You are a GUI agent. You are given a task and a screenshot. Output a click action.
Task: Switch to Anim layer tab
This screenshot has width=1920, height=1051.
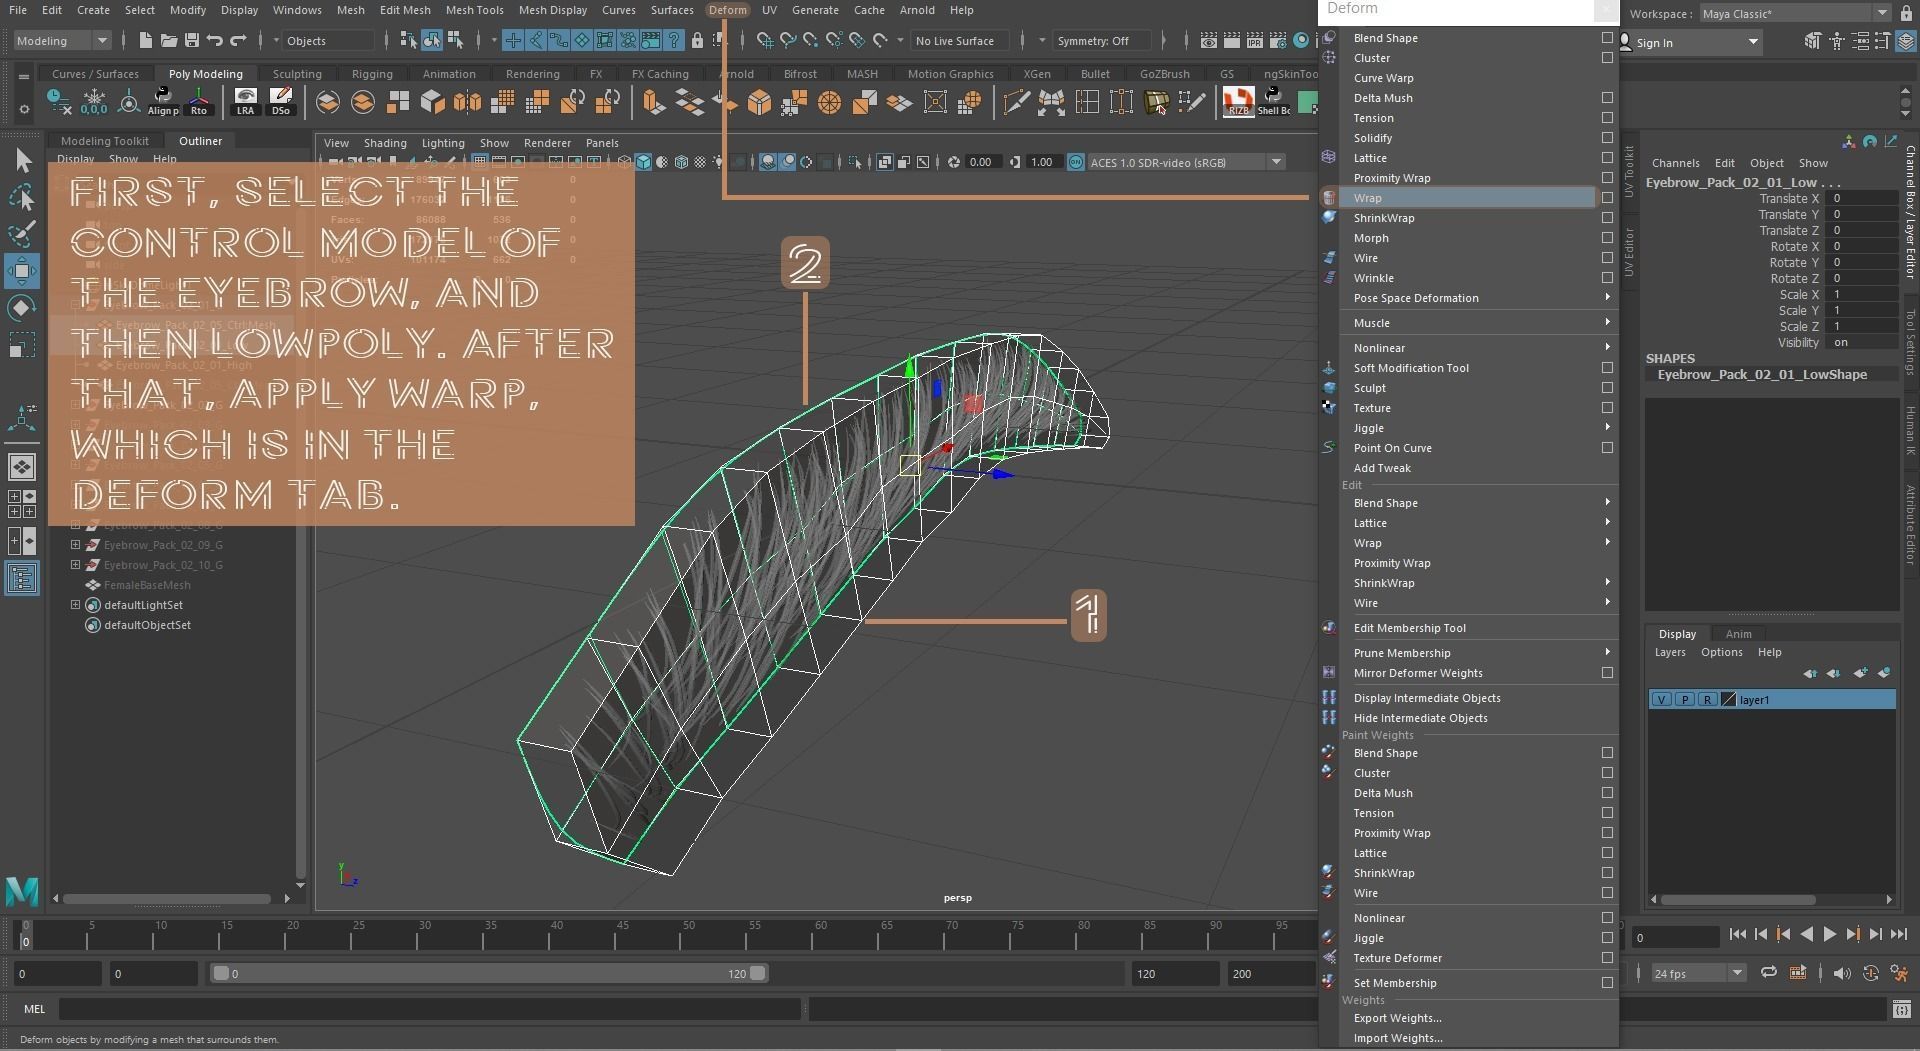click(1738, 634)
